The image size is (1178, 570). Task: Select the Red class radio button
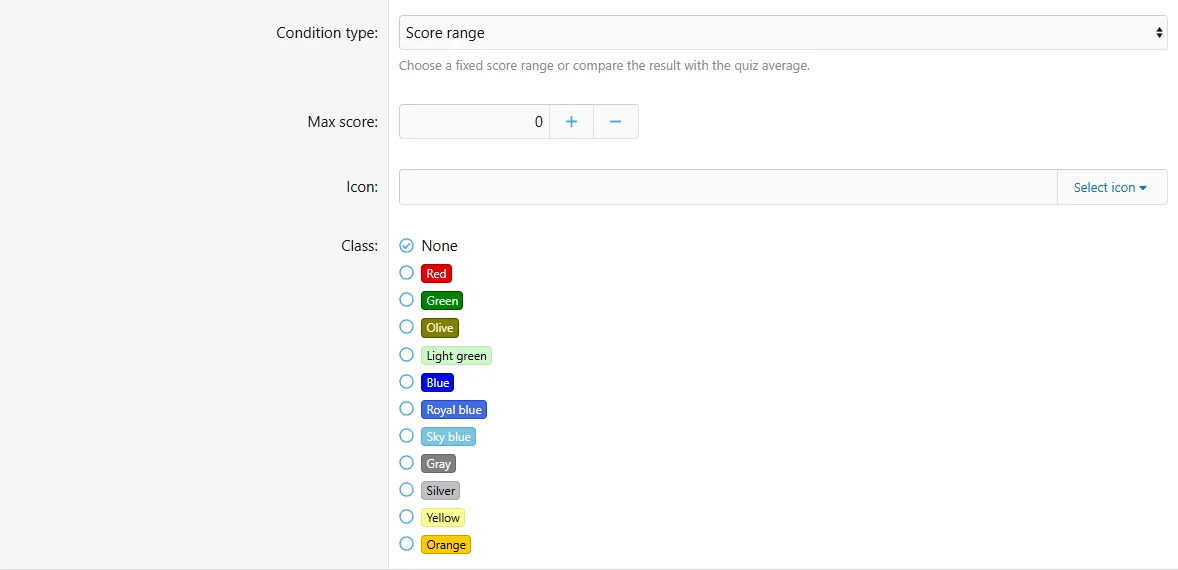406,273
